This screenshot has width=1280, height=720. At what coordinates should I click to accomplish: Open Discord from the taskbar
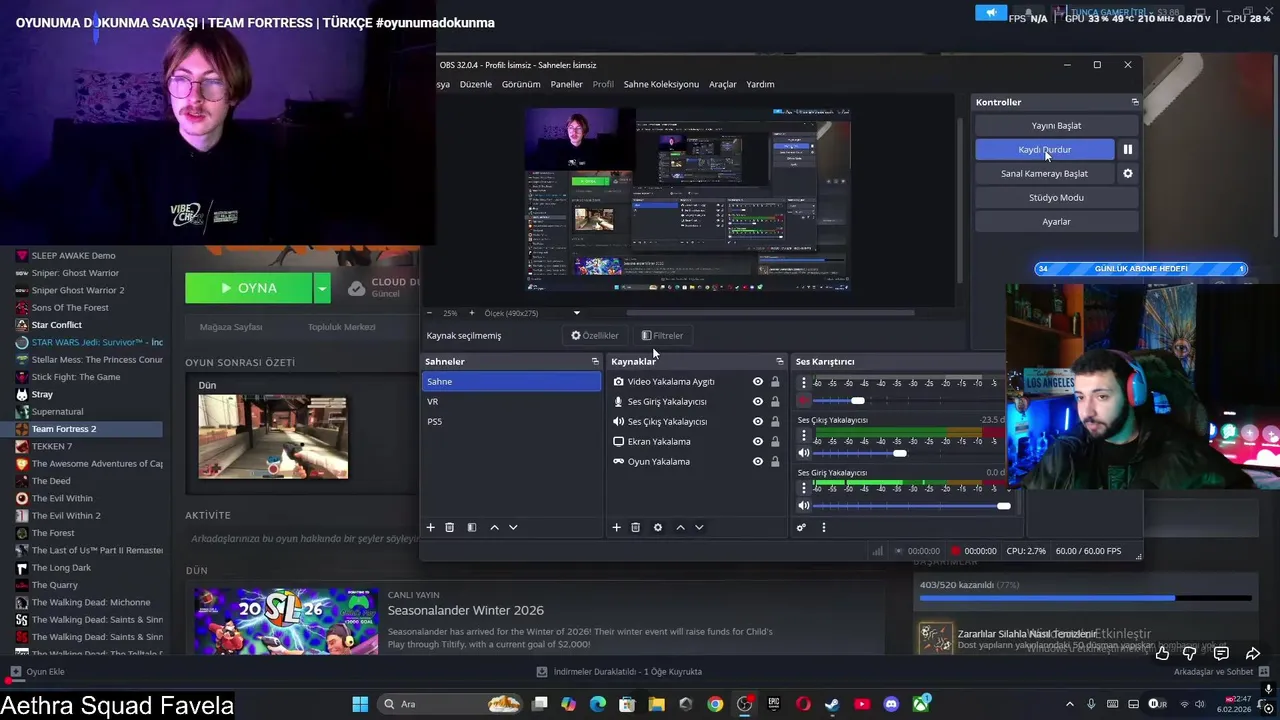tap(891, 704)
